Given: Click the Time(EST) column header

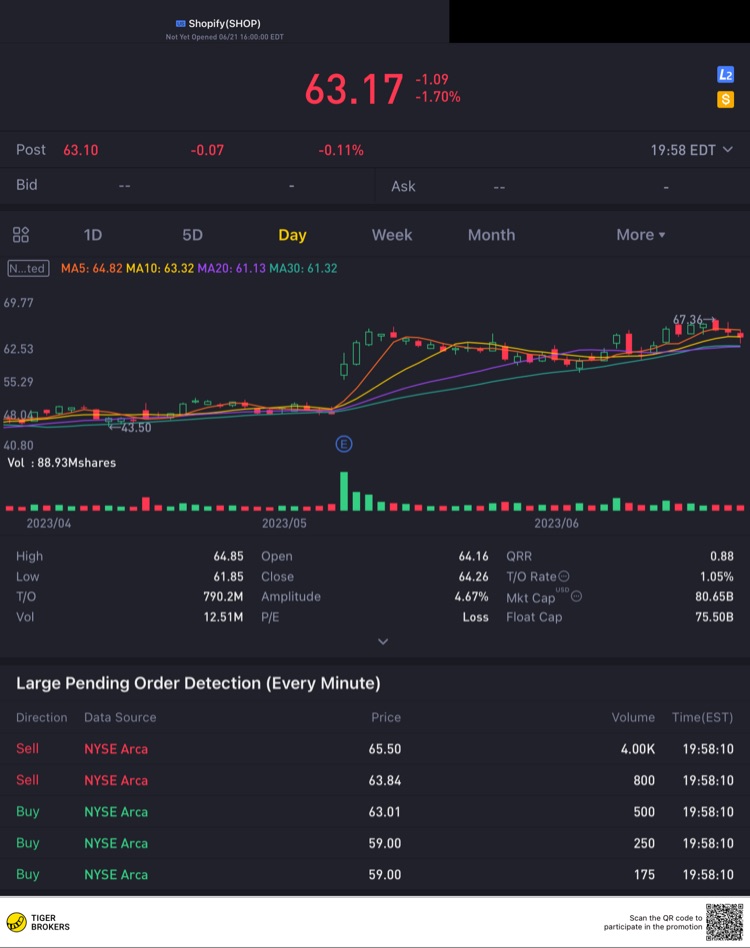Looking at the screenshot, I should click(x=702, y=717).
